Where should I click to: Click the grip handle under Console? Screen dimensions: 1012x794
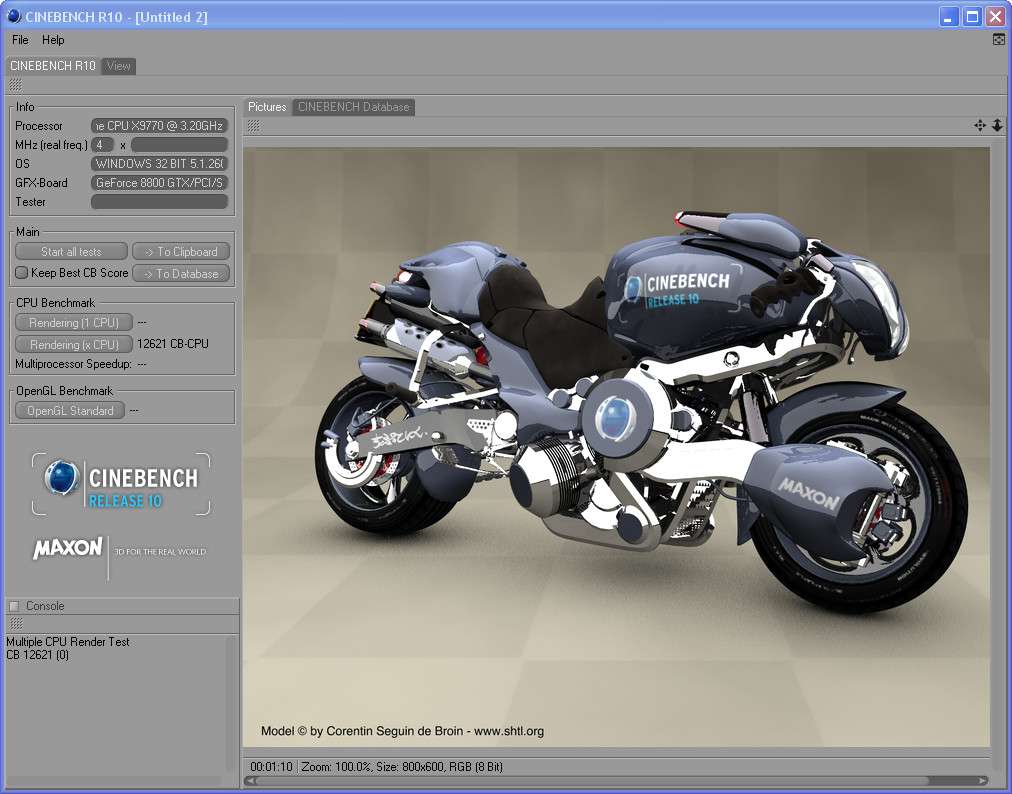click(x=16, y=623)
